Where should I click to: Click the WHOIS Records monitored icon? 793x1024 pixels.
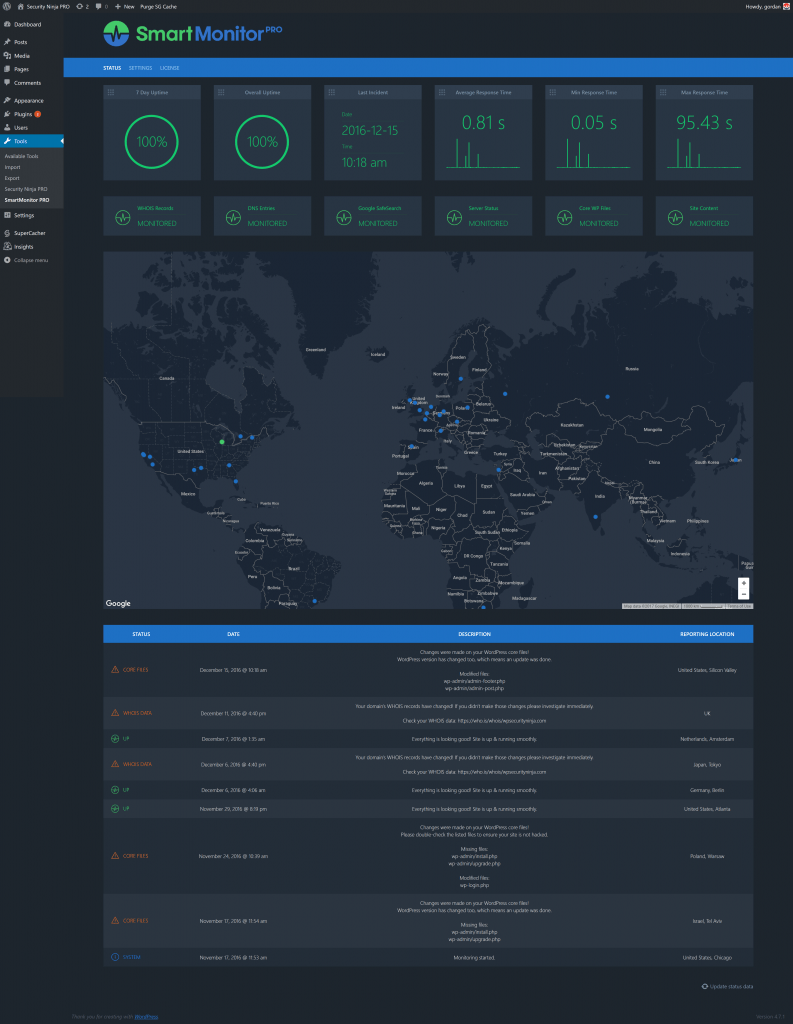pos(123,217)
